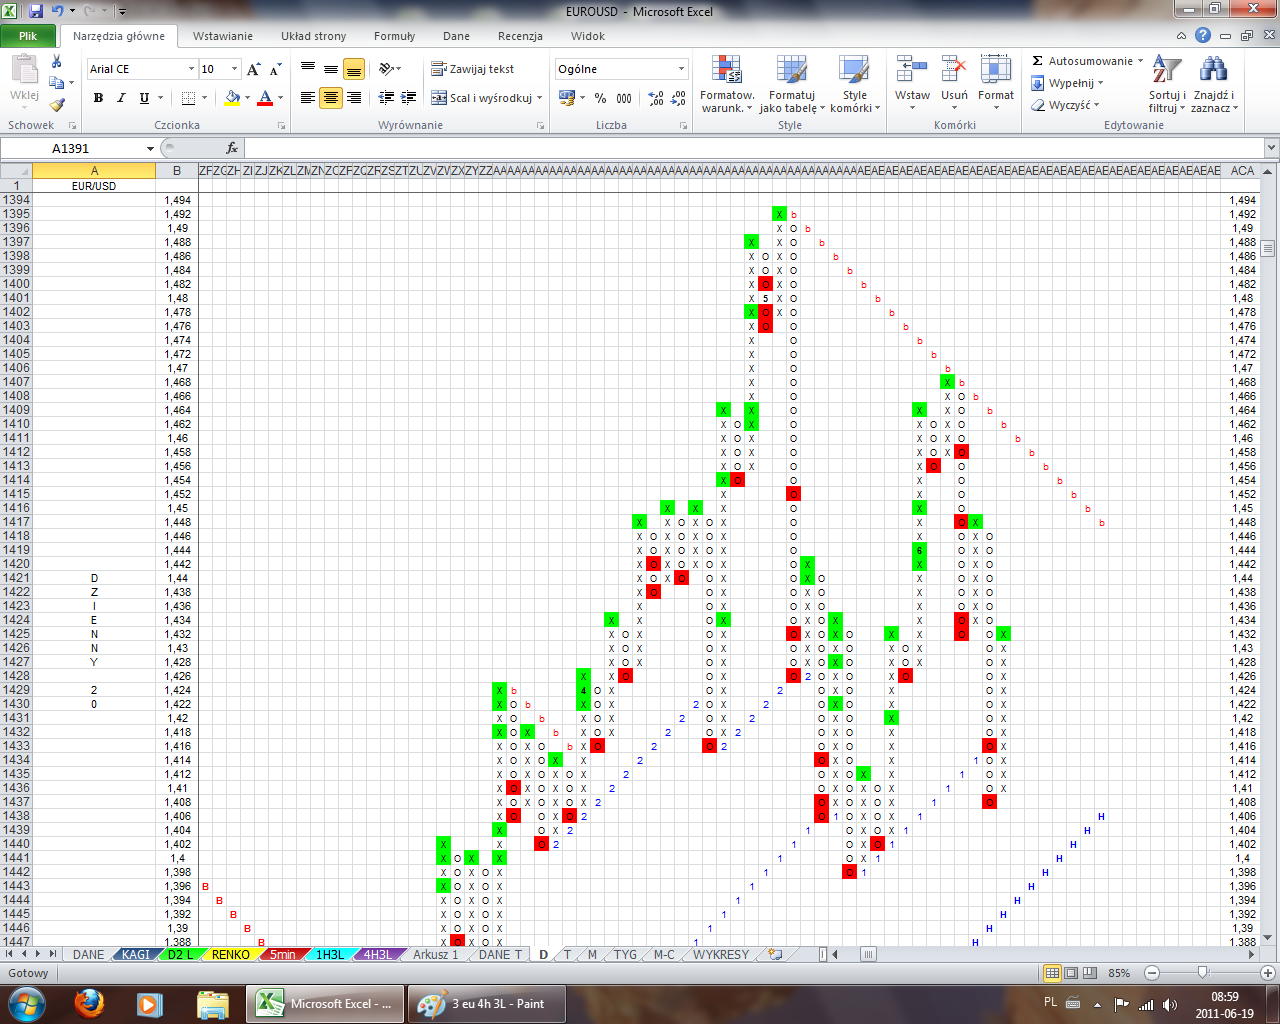
Task: Open the WYKRESY sheet tab
Action: (721, 955)
